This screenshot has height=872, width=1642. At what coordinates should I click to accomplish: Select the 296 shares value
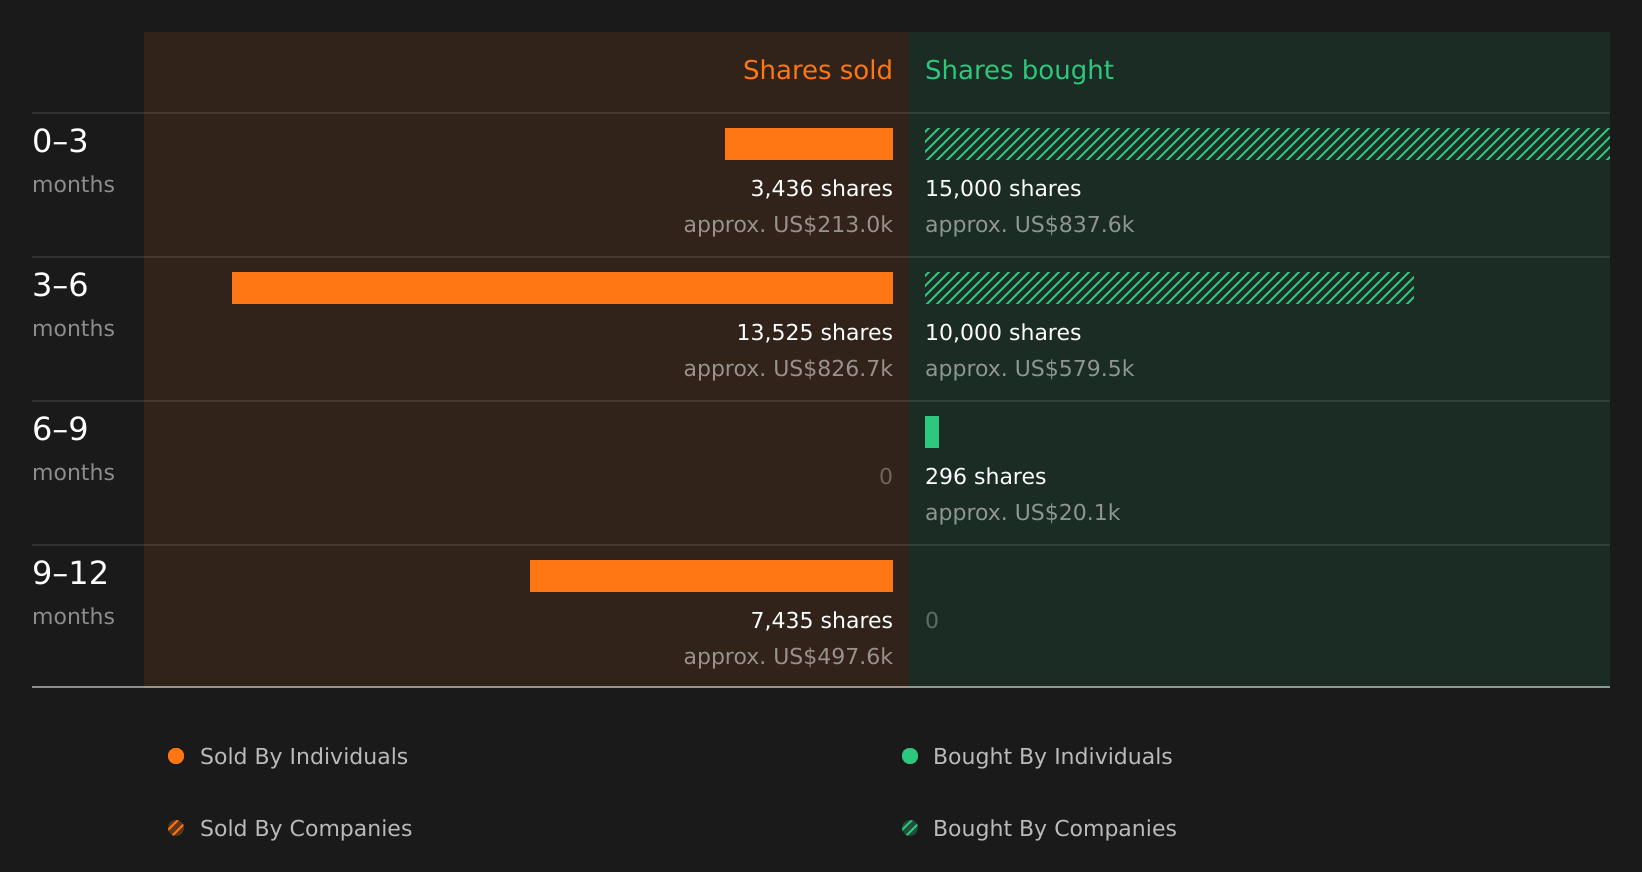pyautogui.click(x=985, y=477)
